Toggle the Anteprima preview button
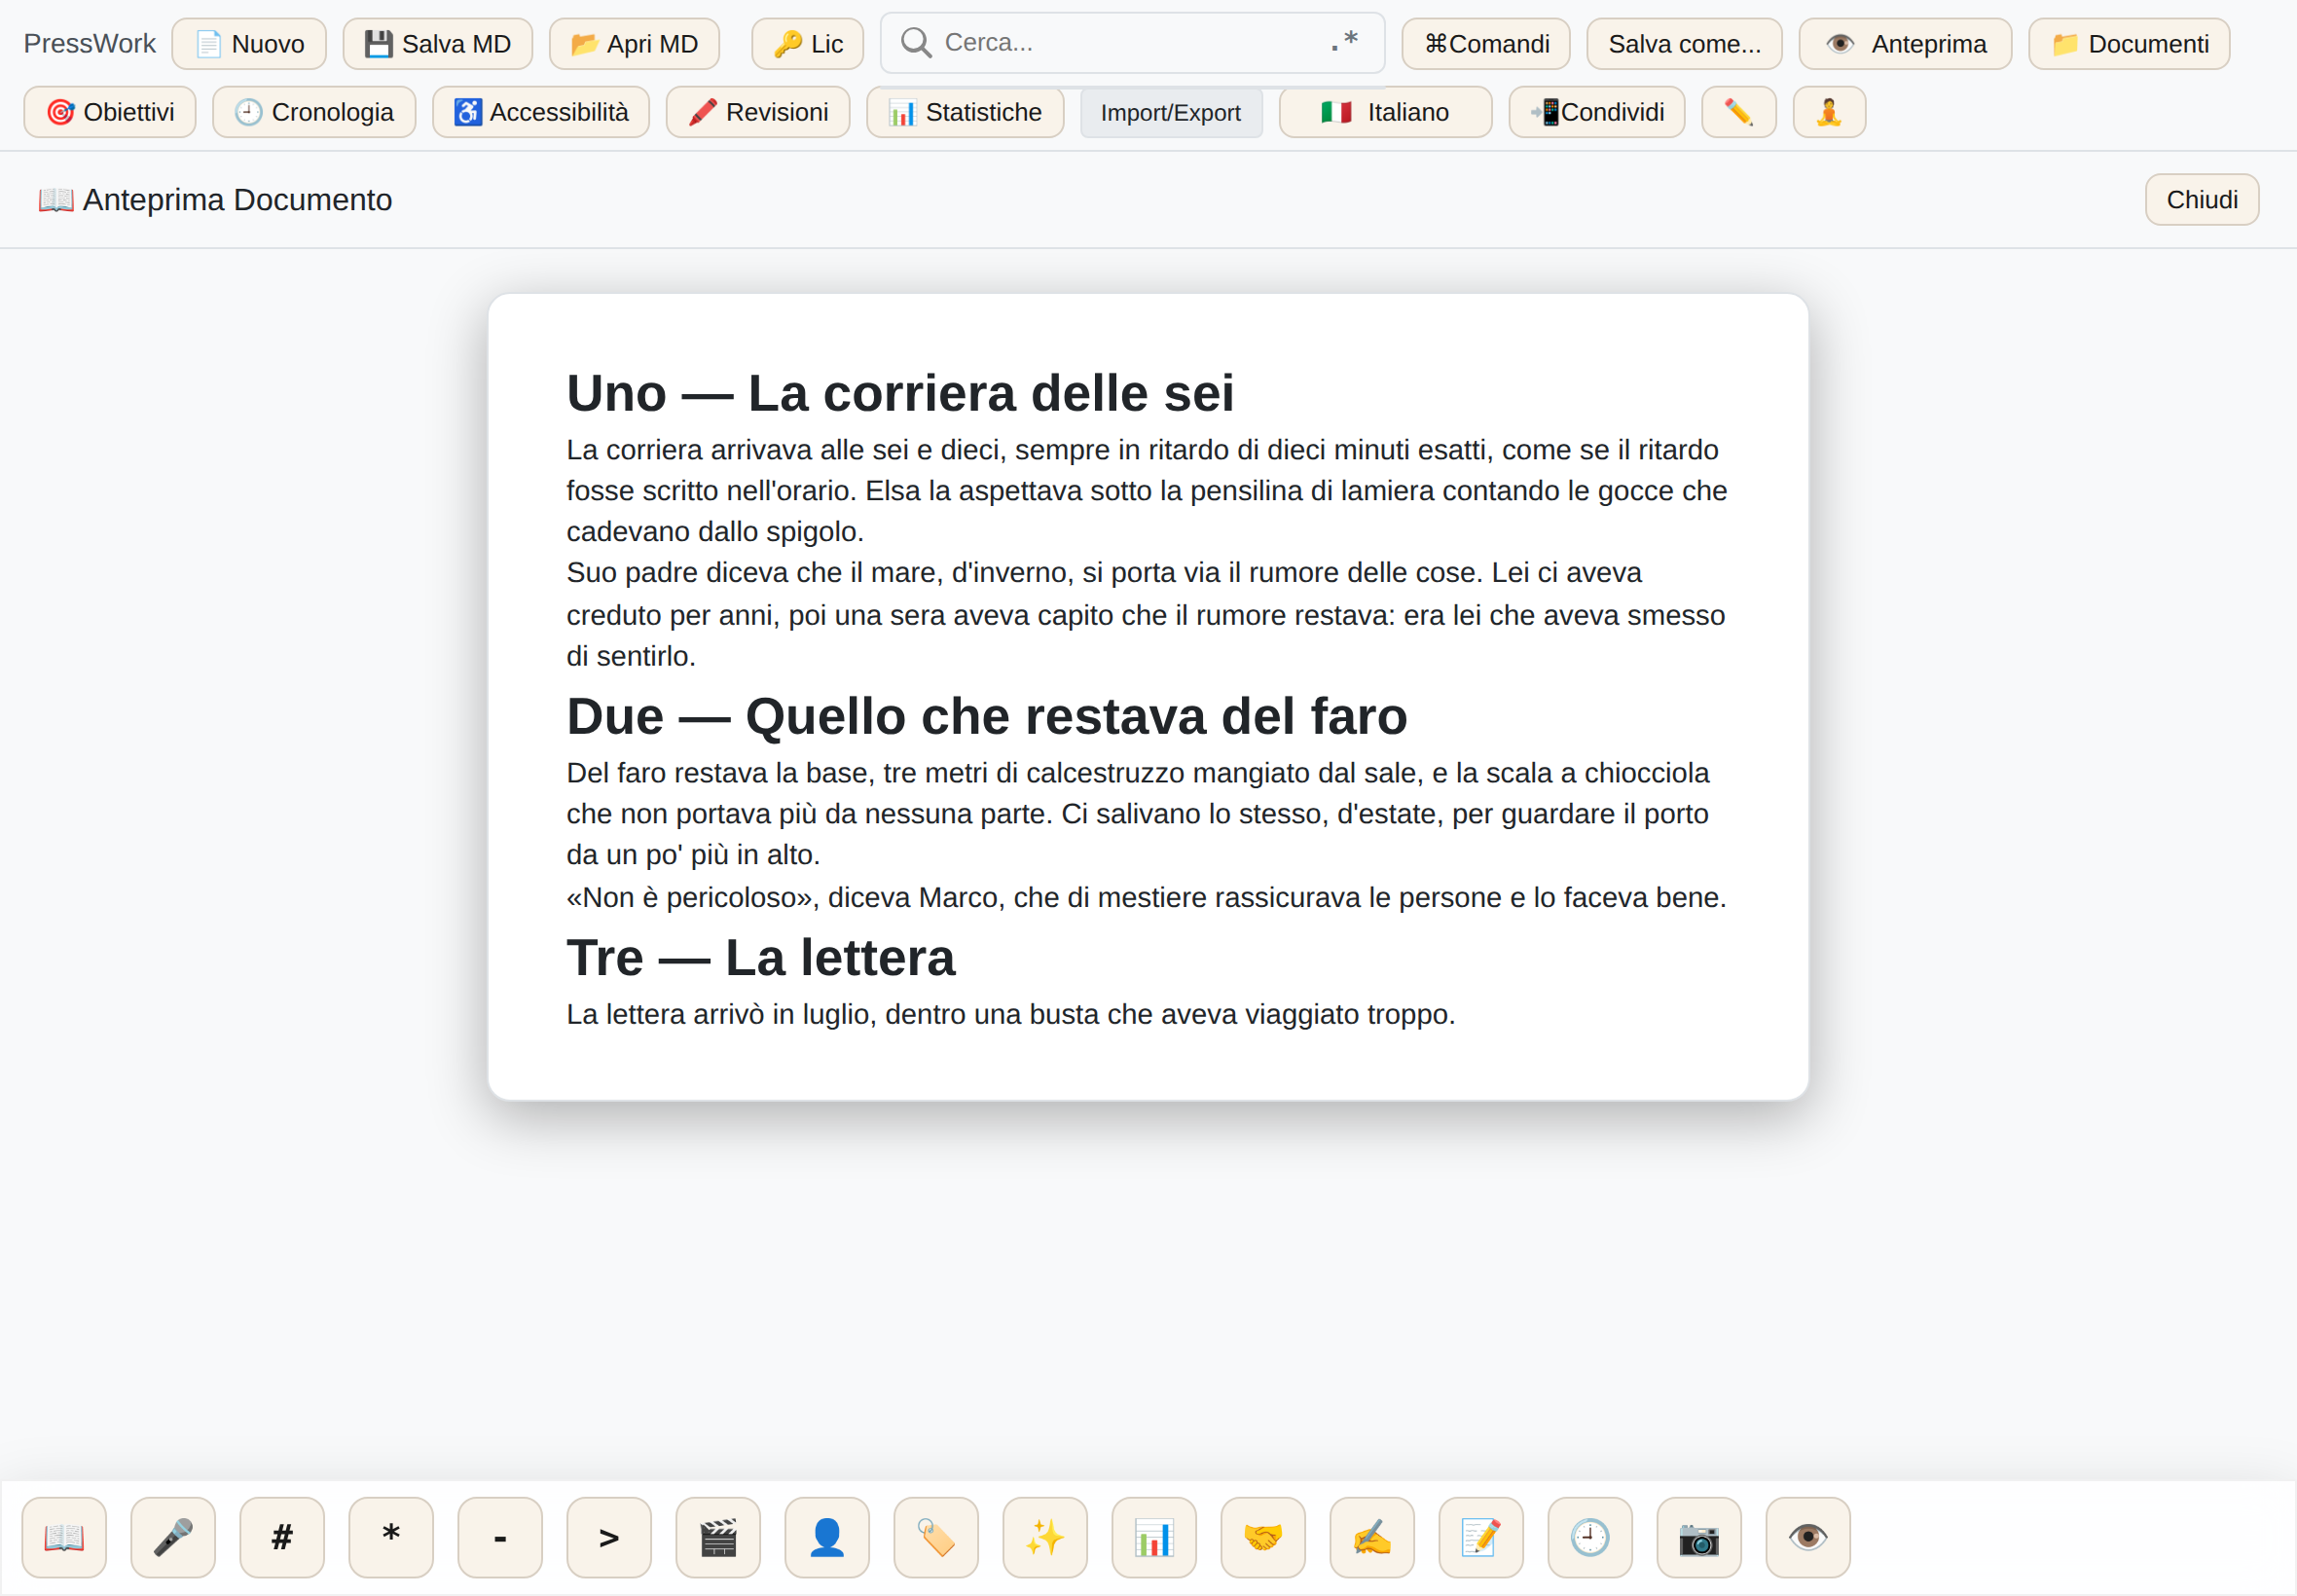The width and height of the screenshot is (2297, 1596). pos(1905,44)
